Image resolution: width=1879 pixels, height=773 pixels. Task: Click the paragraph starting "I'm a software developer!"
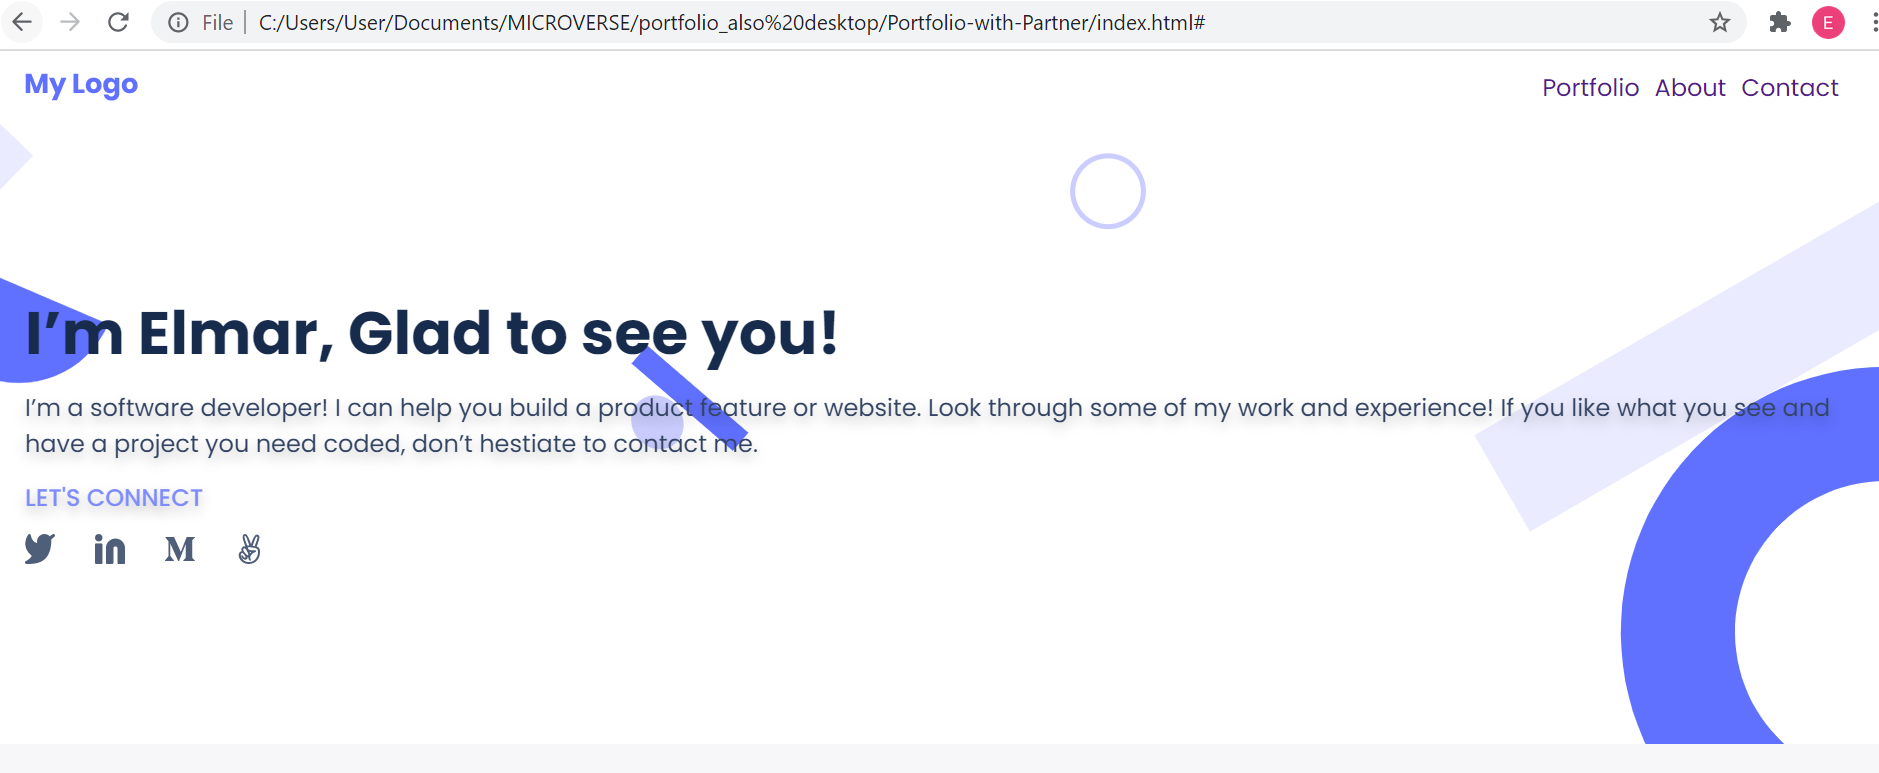927,426
